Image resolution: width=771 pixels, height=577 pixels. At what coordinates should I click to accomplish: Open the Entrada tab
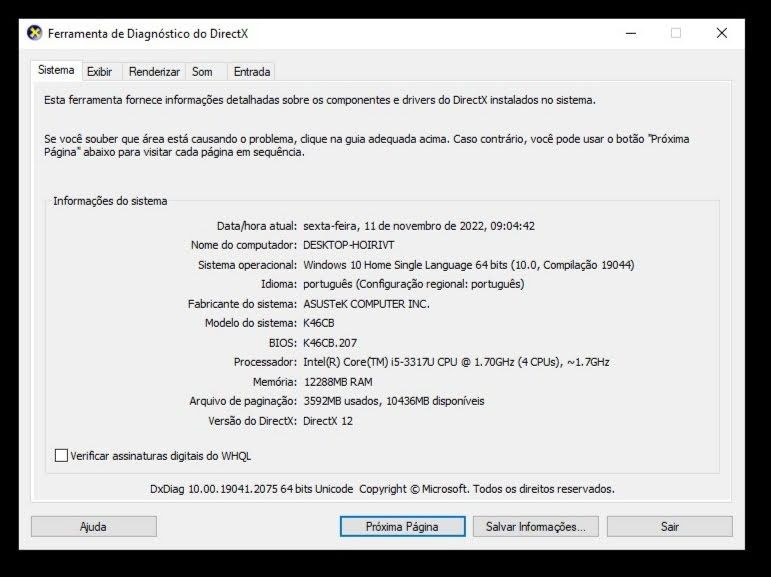(252, 72)
